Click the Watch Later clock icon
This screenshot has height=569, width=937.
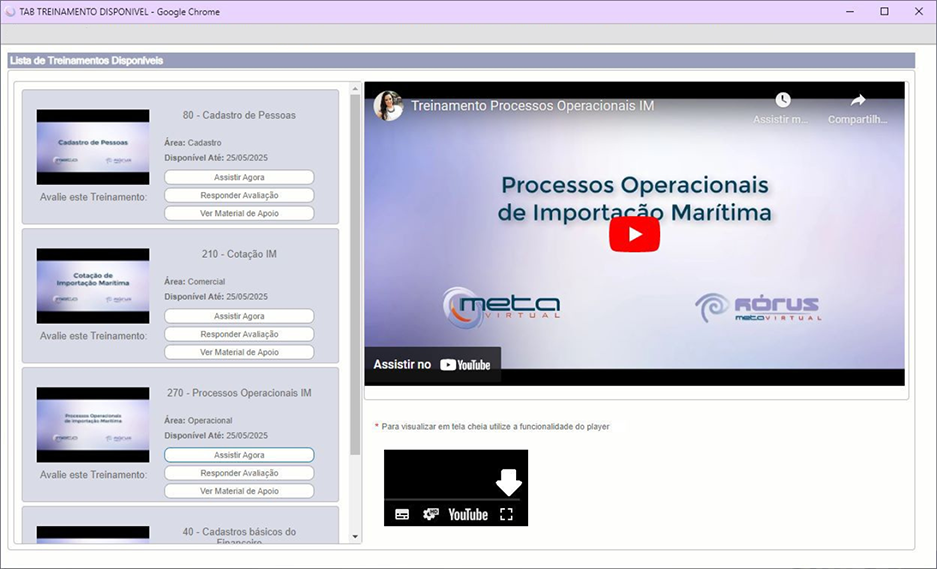click(x=782, y=100)
